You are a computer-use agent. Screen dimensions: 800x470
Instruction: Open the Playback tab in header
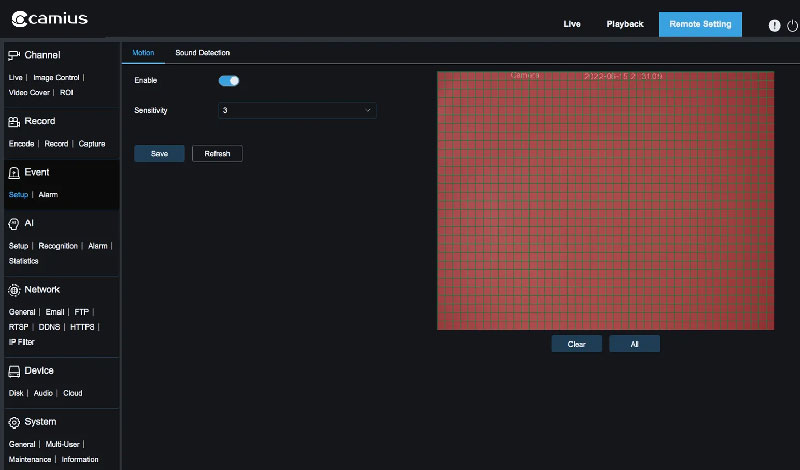625,24
